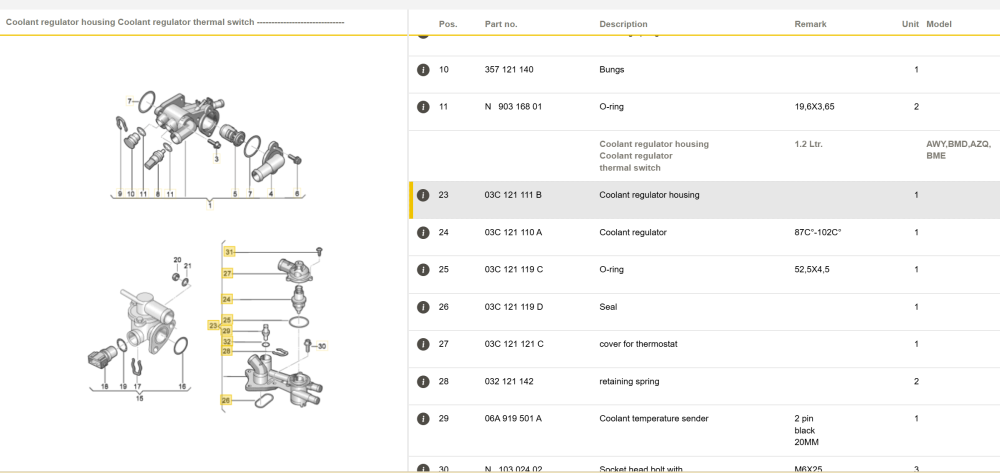Screen dimensions: 1000x473
Task: Click info icon beside position 11 O-ring
Action: 423,107
